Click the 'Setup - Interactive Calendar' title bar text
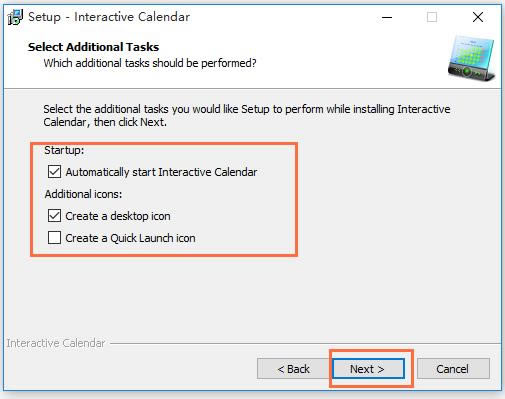Image resolution: width=505 pixels, height=399 pixels. pos(109,17)
